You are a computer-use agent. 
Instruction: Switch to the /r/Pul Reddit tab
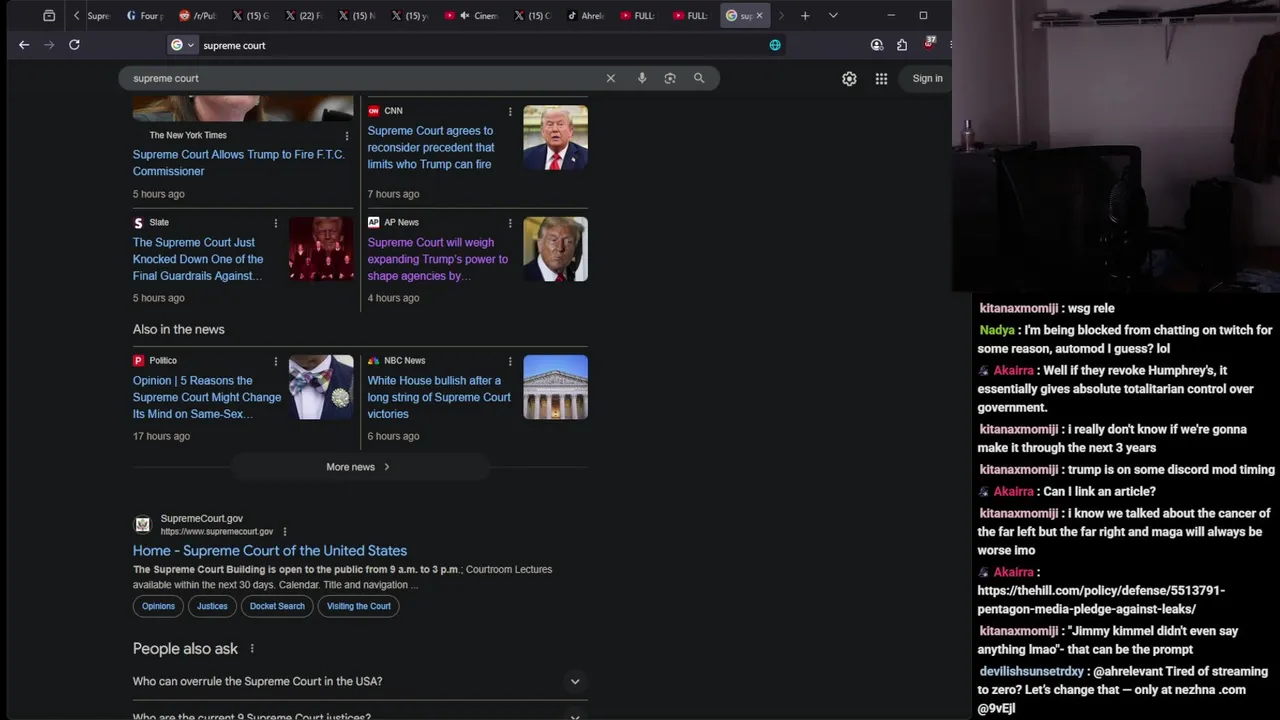[197, 16]
